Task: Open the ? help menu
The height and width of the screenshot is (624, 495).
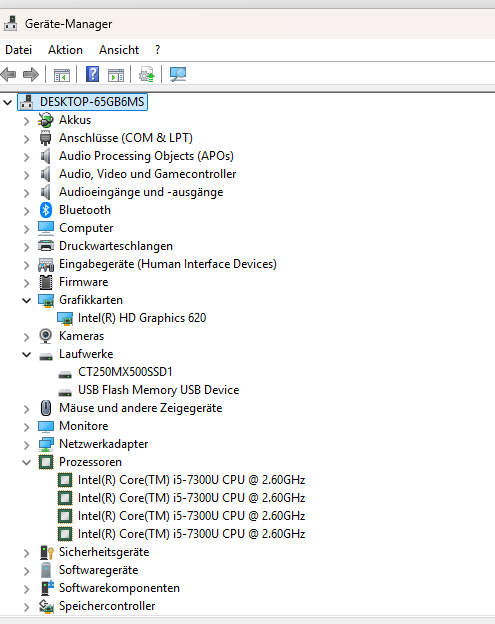Action: coord(158,50)
